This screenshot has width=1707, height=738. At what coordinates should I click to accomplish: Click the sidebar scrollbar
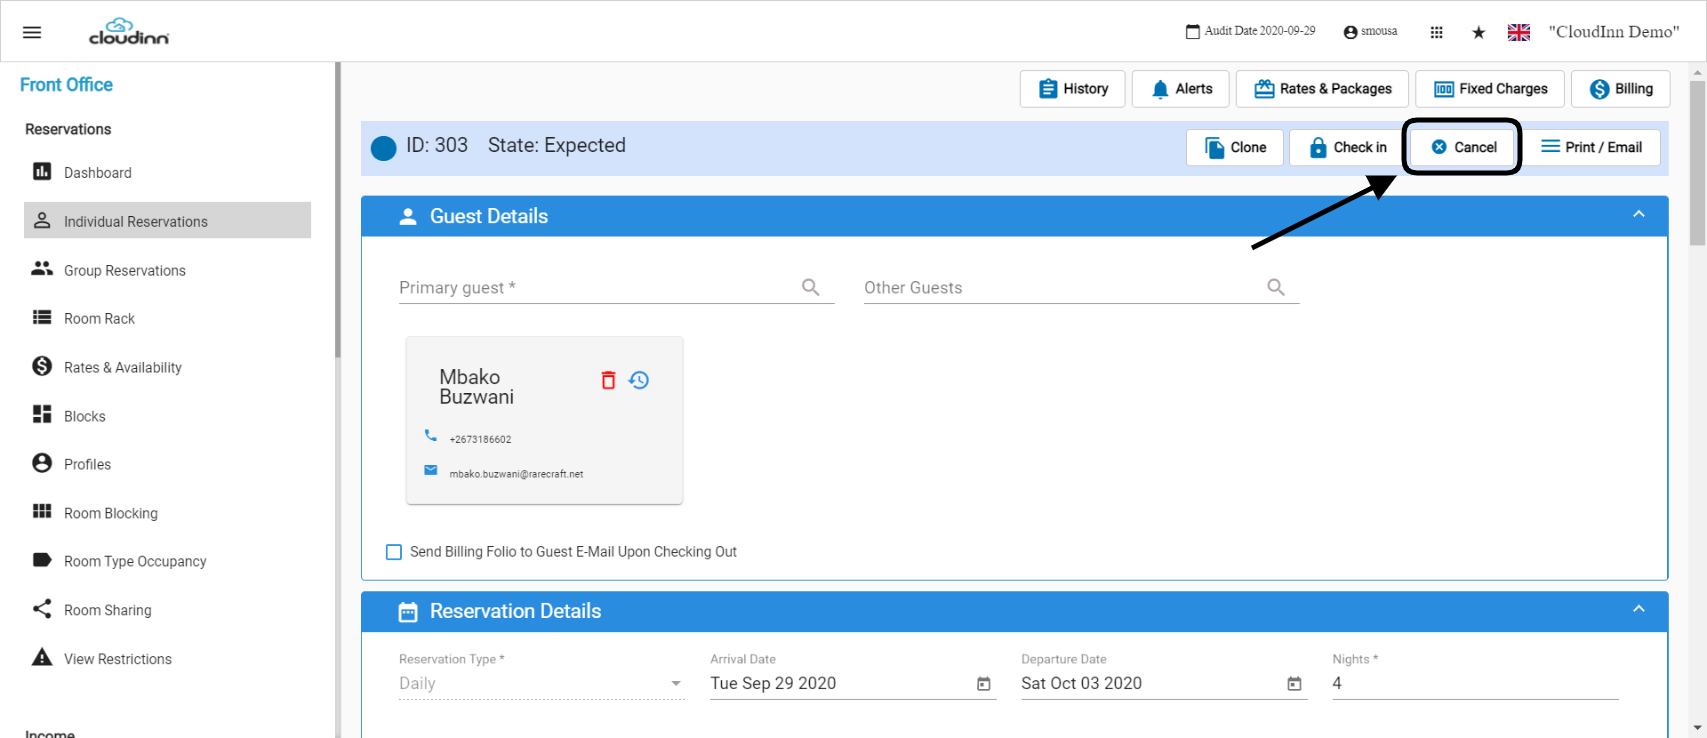pyautogui.click(x=338, y=210)
